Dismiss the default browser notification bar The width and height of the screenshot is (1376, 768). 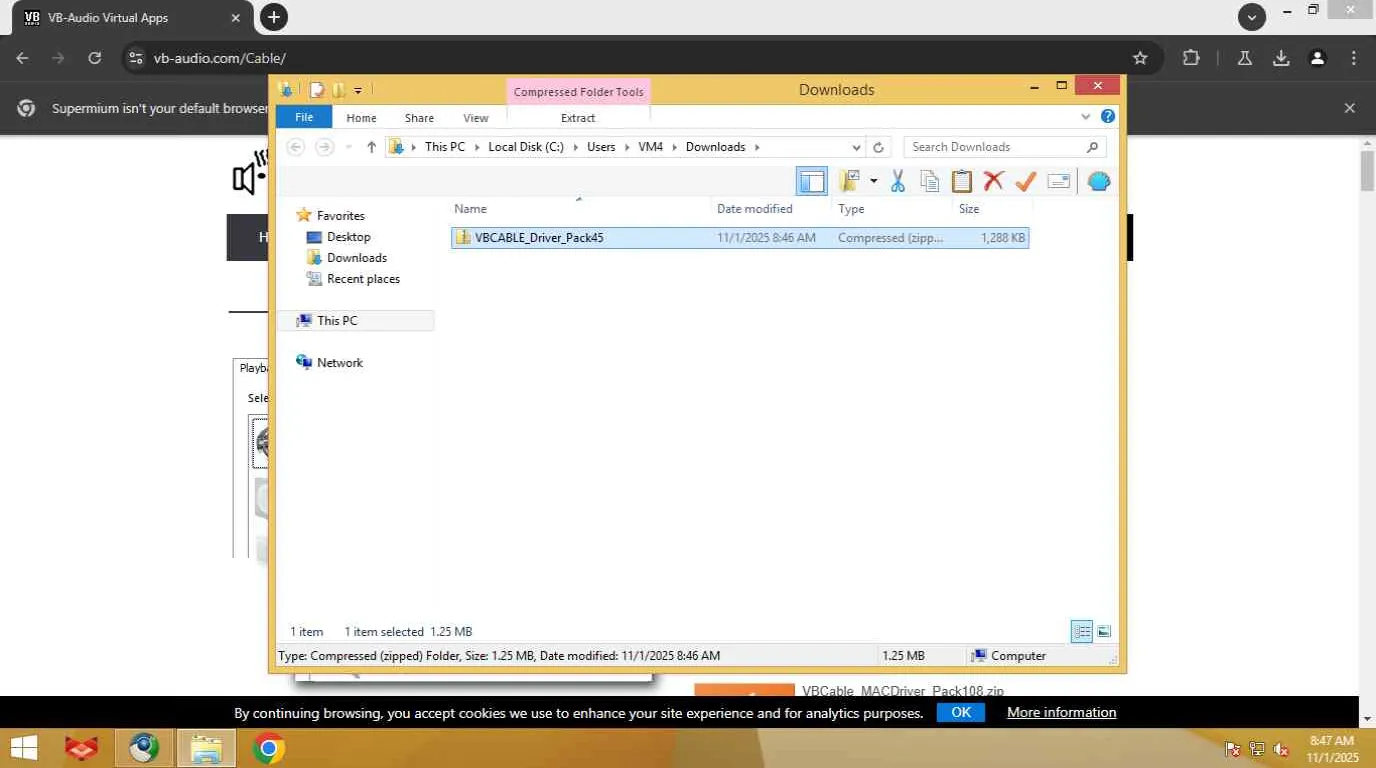(x=1350, y=108)
